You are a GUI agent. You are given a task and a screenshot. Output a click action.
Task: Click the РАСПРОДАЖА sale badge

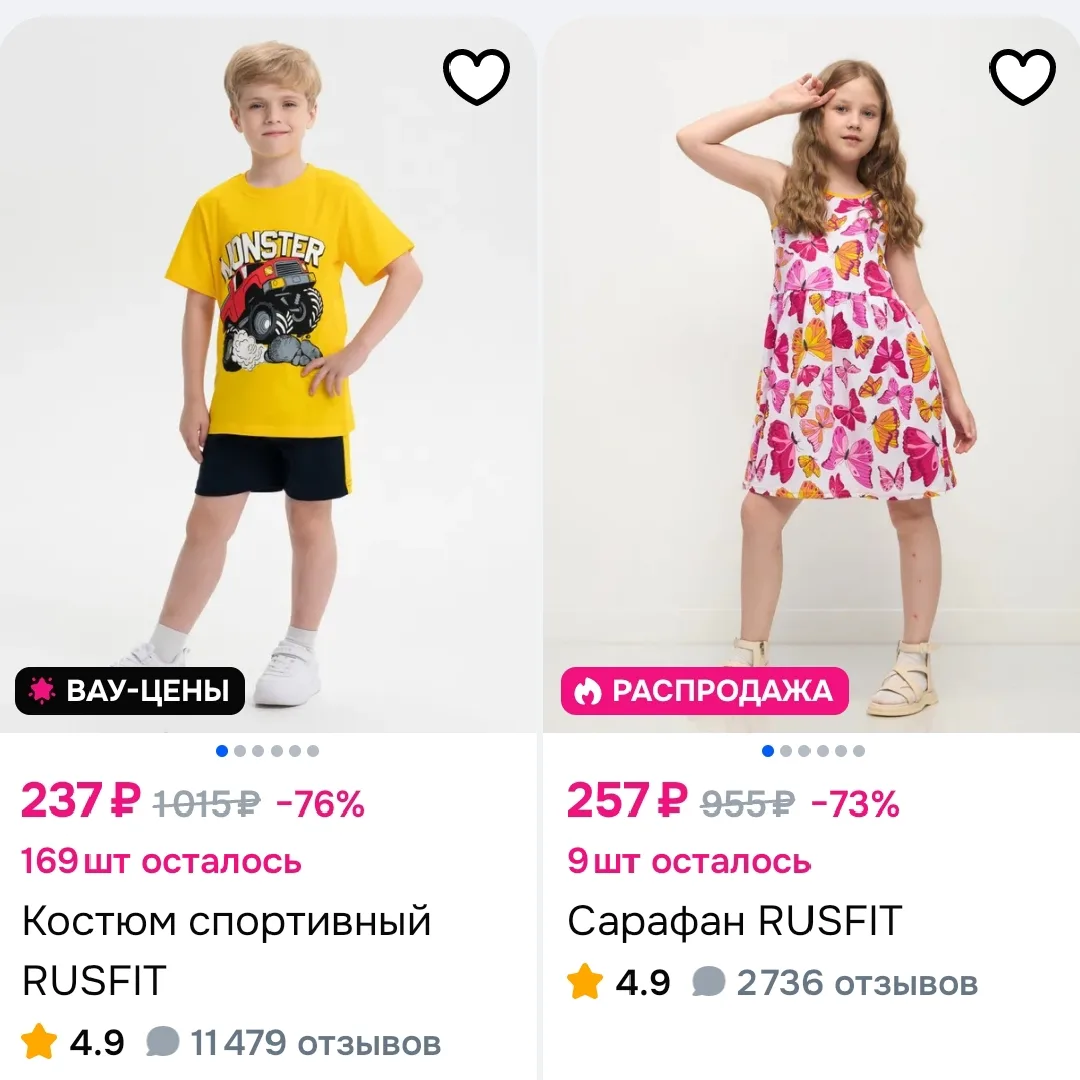click(705, 691)
